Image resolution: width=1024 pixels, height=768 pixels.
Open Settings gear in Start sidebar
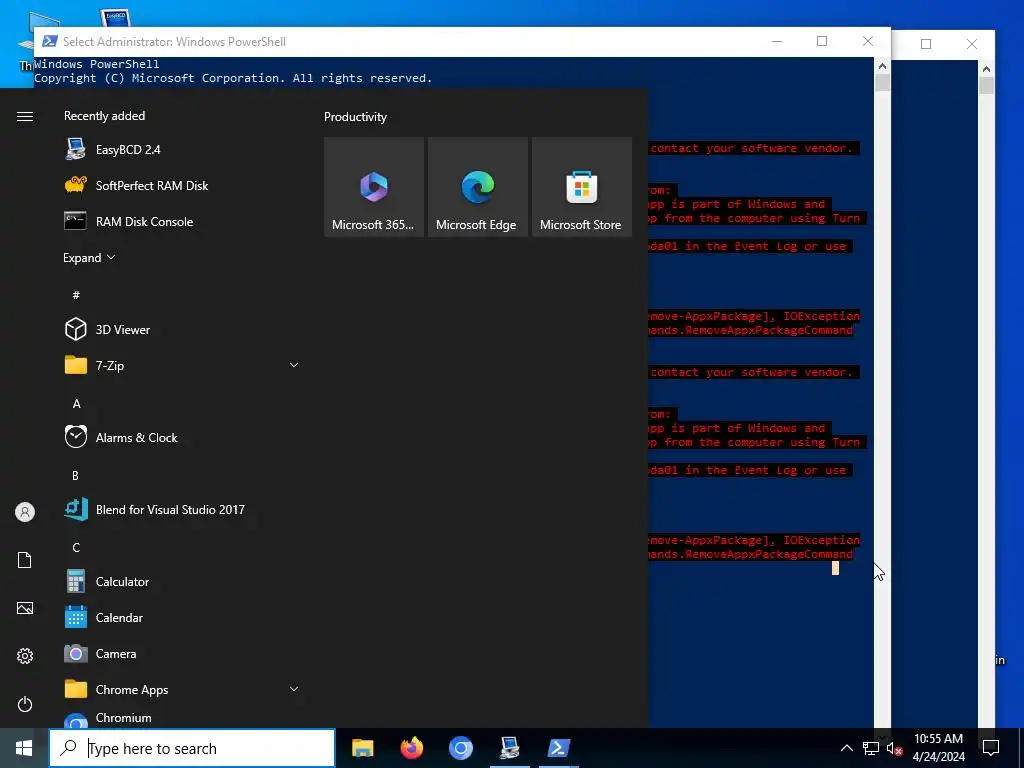(x=25, y=656)
